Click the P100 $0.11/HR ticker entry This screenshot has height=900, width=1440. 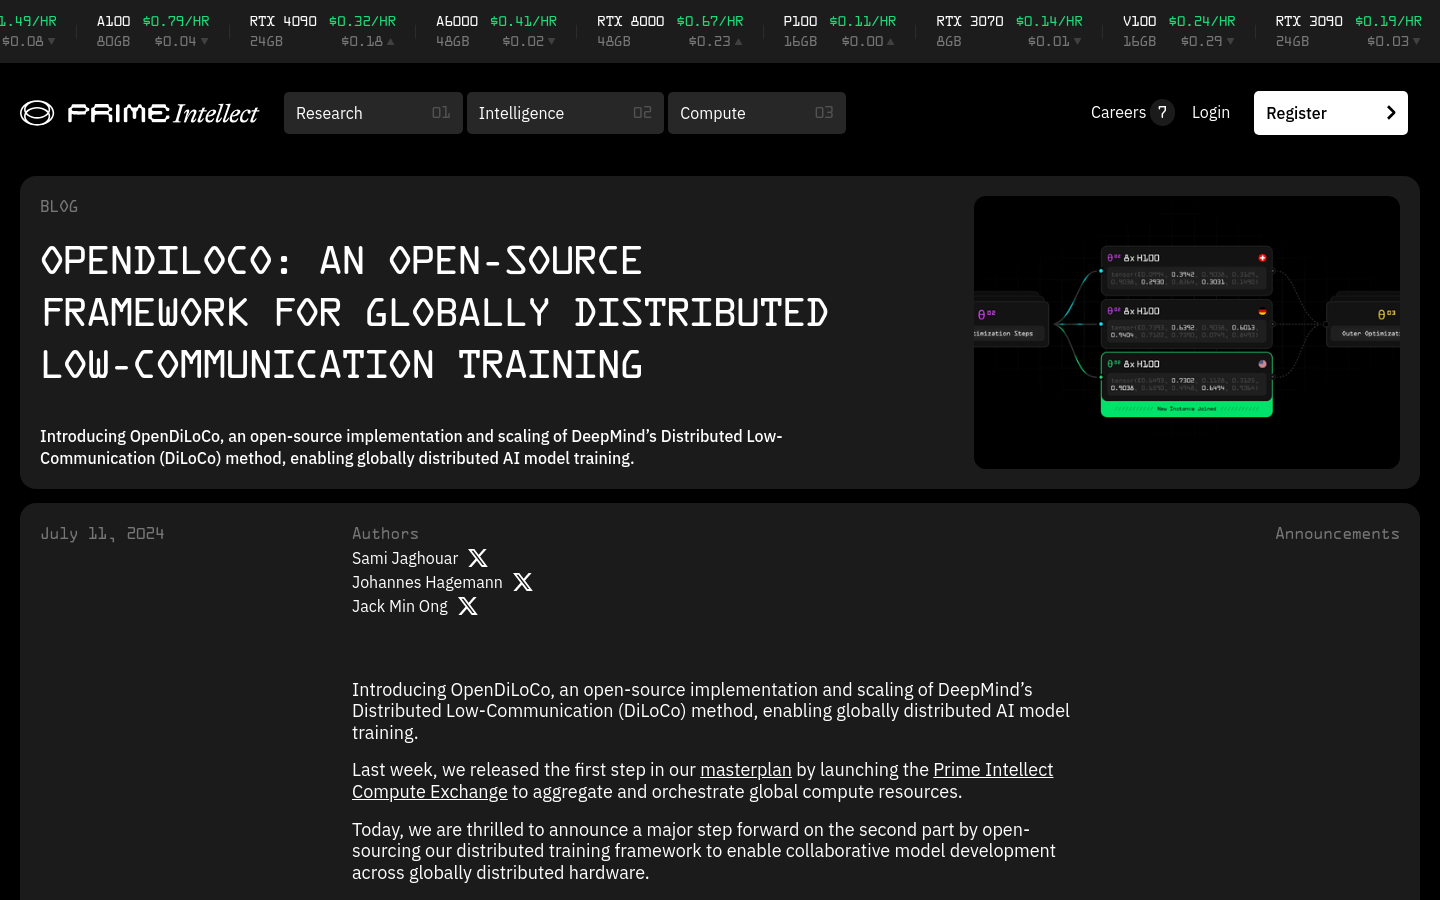pyautogui.click(x=839, y=31)
